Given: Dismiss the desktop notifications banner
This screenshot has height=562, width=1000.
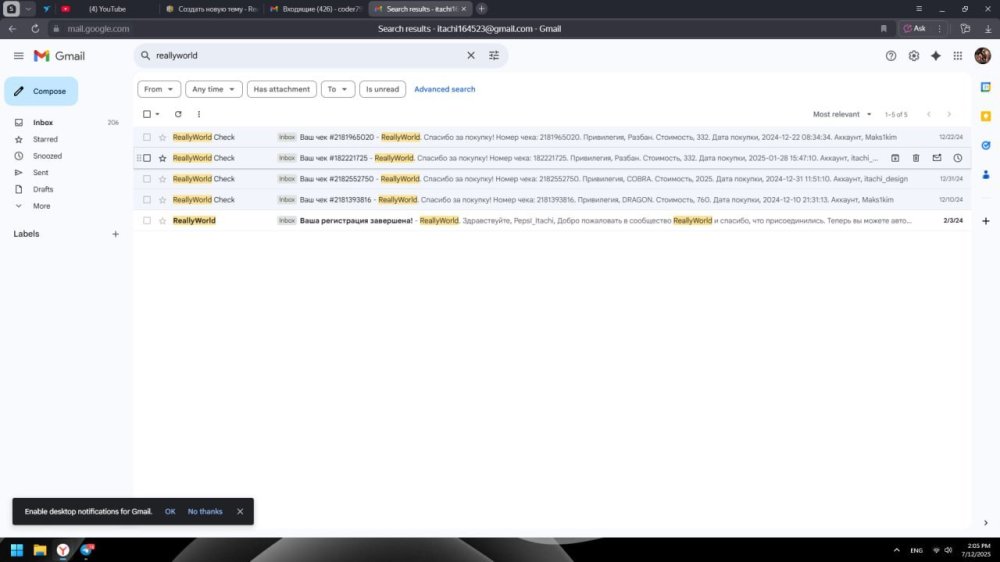Looking at the screenshot, I should pyautogui.click(x=240, y=512).
